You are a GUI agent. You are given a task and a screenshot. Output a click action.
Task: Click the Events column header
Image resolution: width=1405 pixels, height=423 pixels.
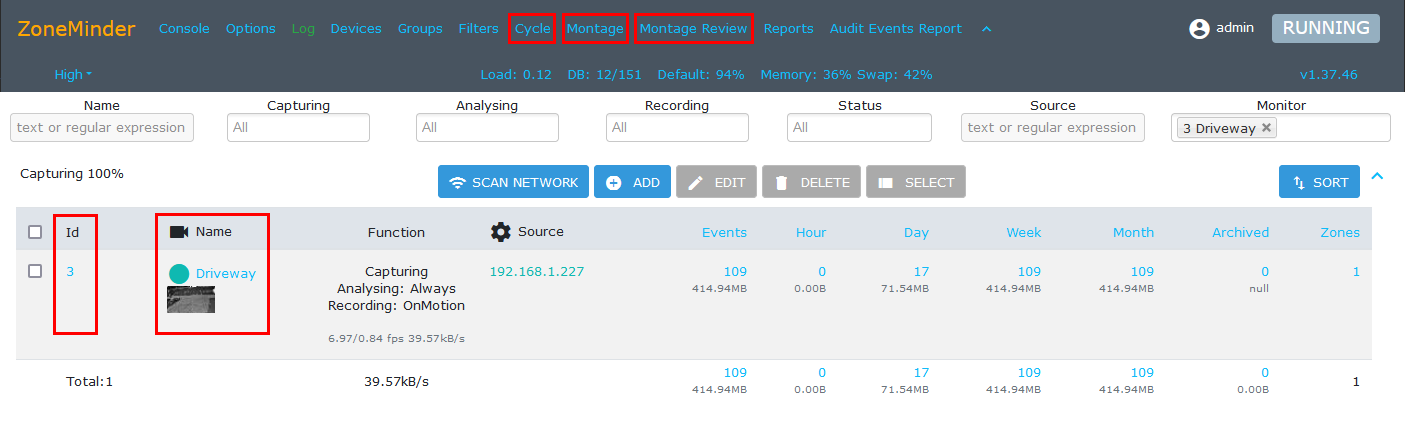click(x=724, y=232)
